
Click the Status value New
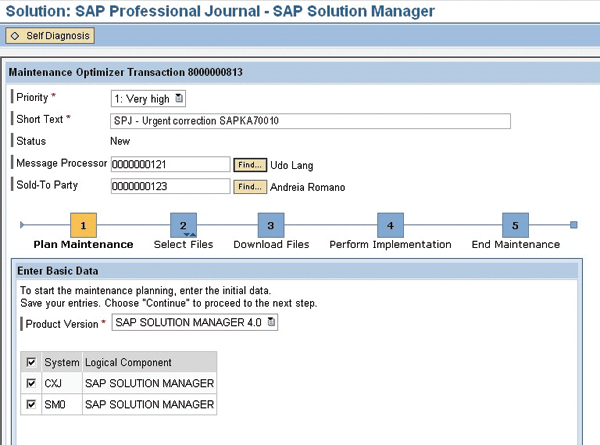[x=120, y=141]
